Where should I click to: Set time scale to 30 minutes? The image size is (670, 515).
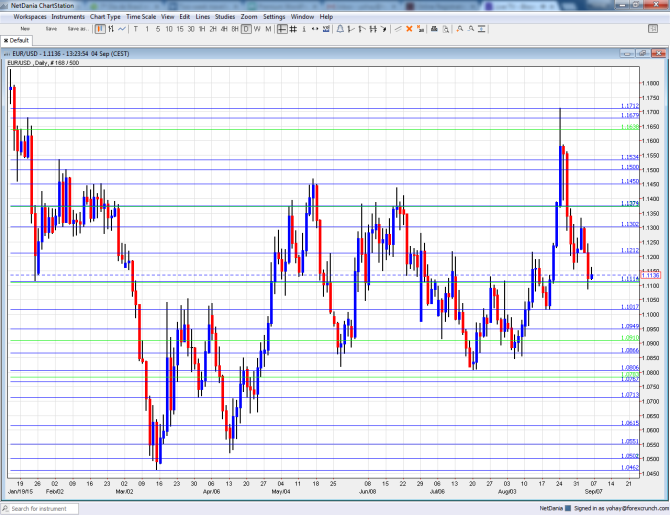click(191, 29)
